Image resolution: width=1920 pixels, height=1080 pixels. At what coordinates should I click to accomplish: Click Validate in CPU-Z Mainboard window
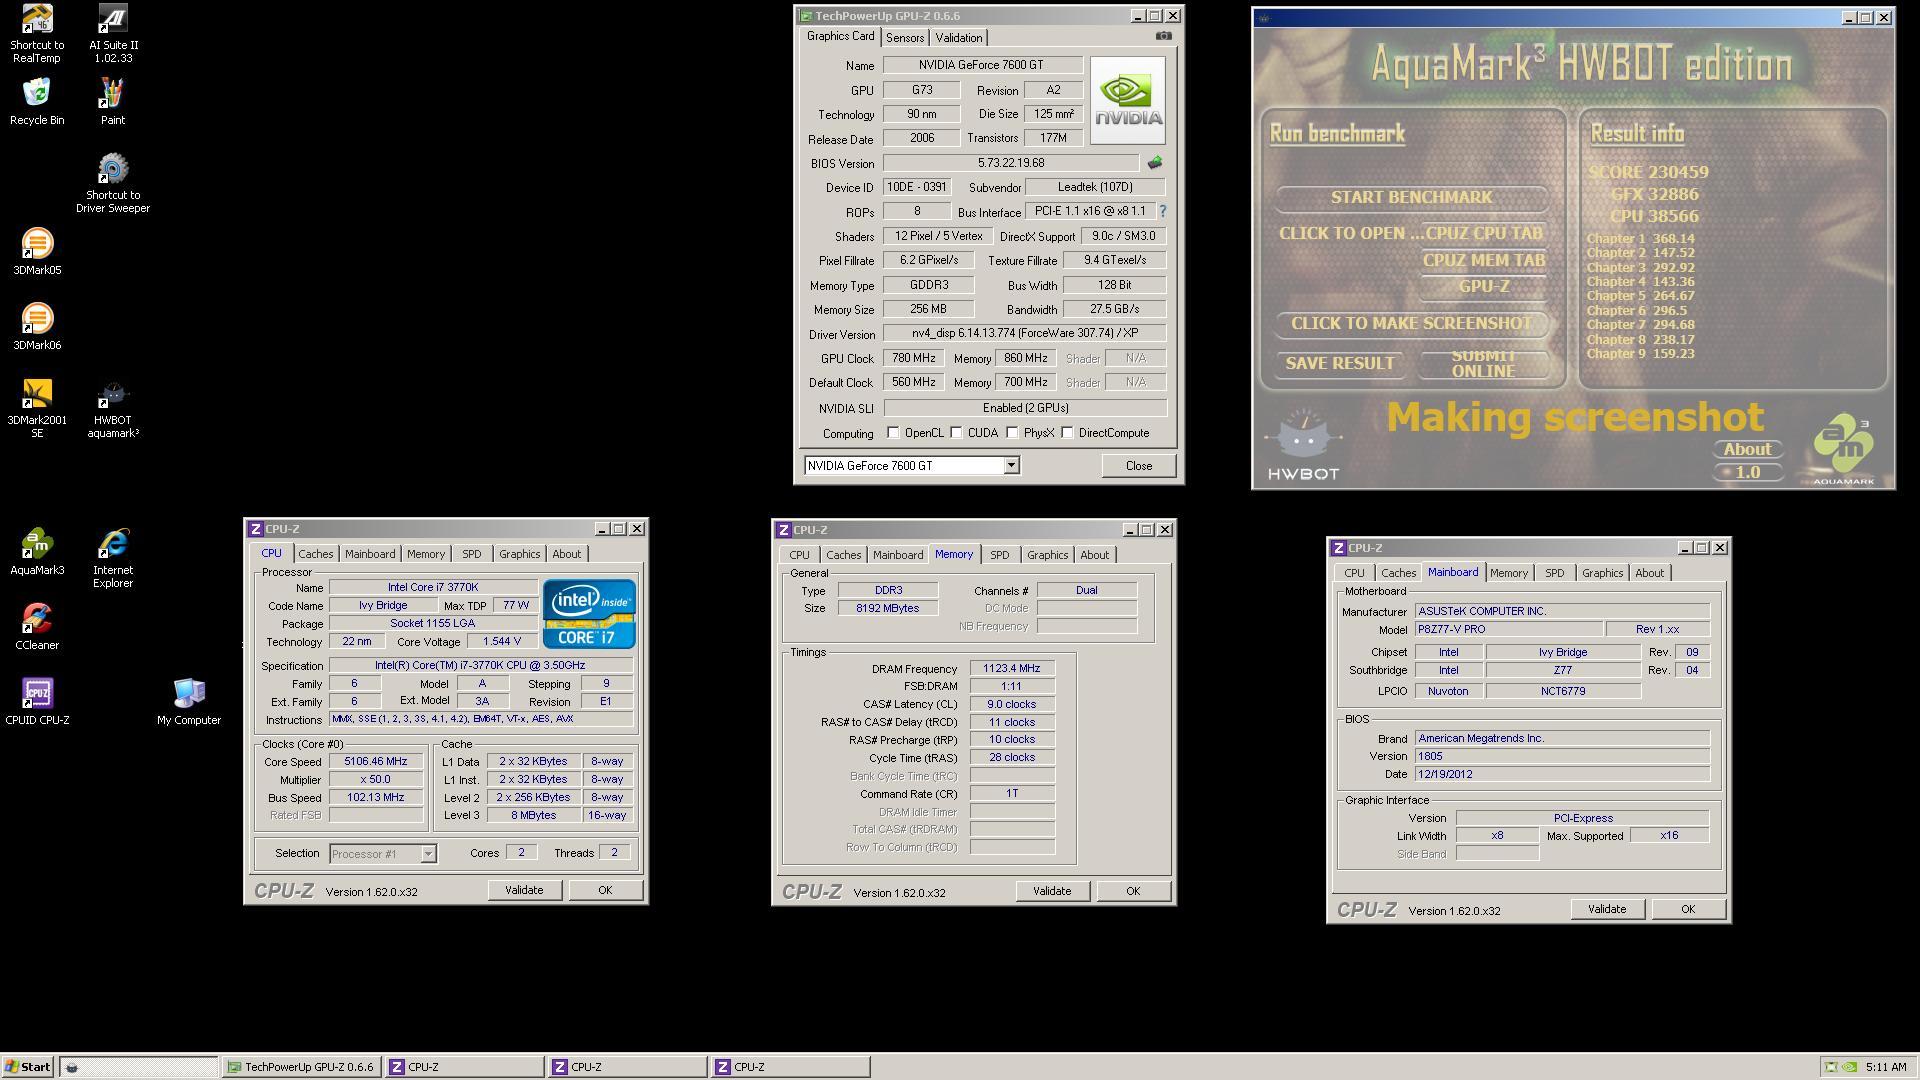[x=1606, y=909]
